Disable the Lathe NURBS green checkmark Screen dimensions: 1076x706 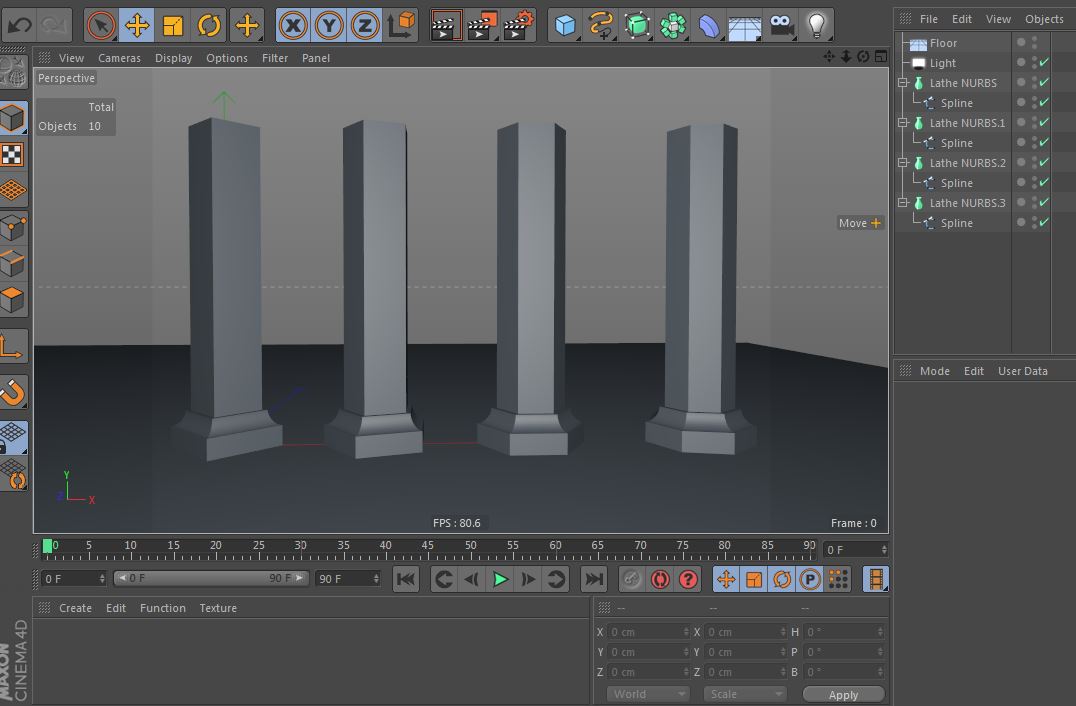[1044, 83]
